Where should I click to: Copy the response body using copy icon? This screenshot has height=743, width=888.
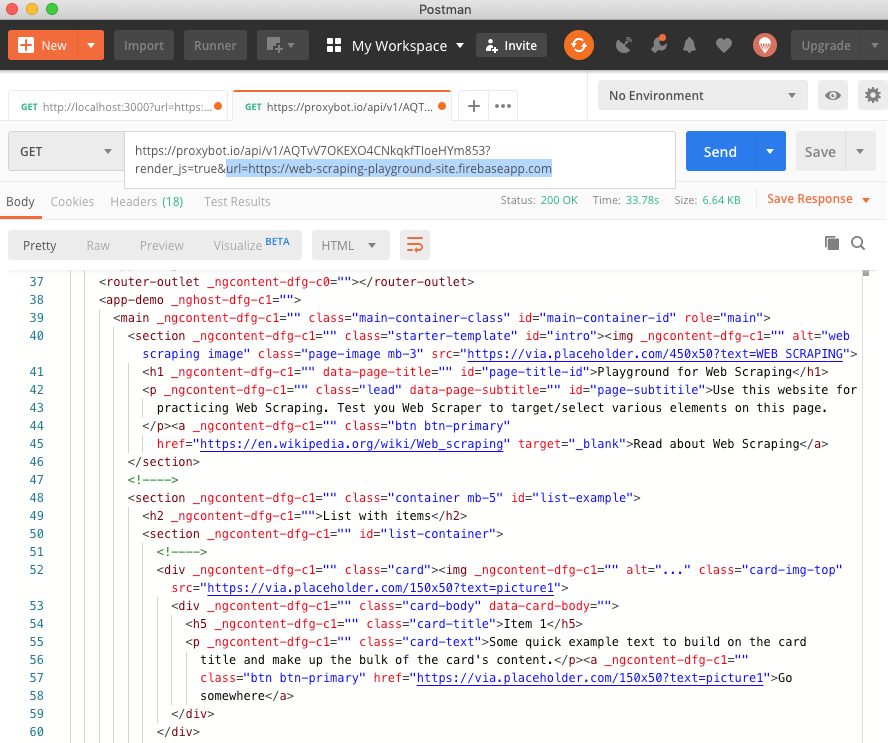pos(831,242)
